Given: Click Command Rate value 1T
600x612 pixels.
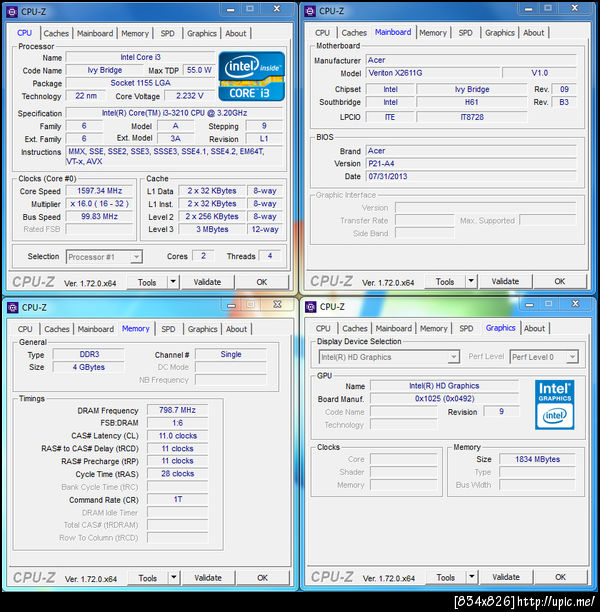Looking at the screenshot, I should click(178, 500).
